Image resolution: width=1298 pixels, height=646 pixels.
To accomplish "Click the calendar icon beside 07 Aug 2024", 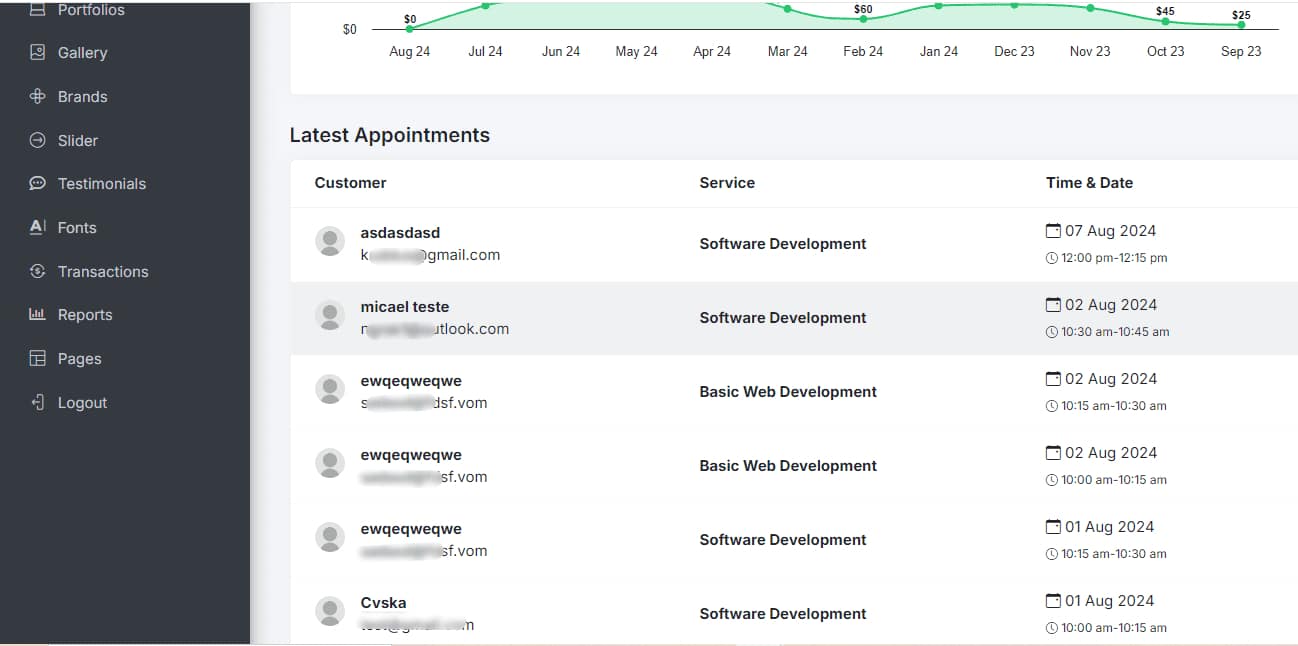I will coord(1053,231).
